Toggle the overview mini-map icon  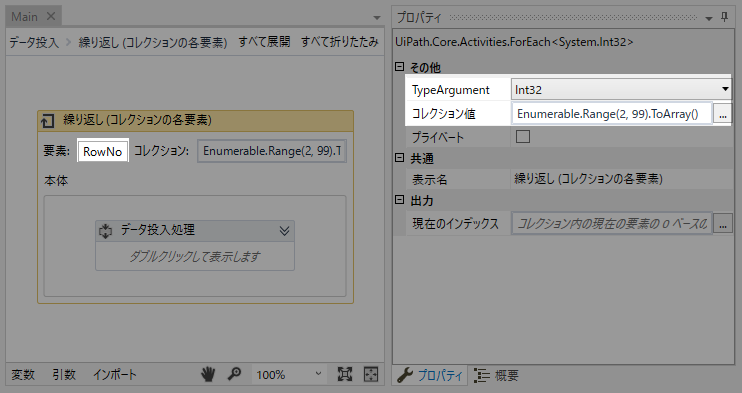pos(371,375)
